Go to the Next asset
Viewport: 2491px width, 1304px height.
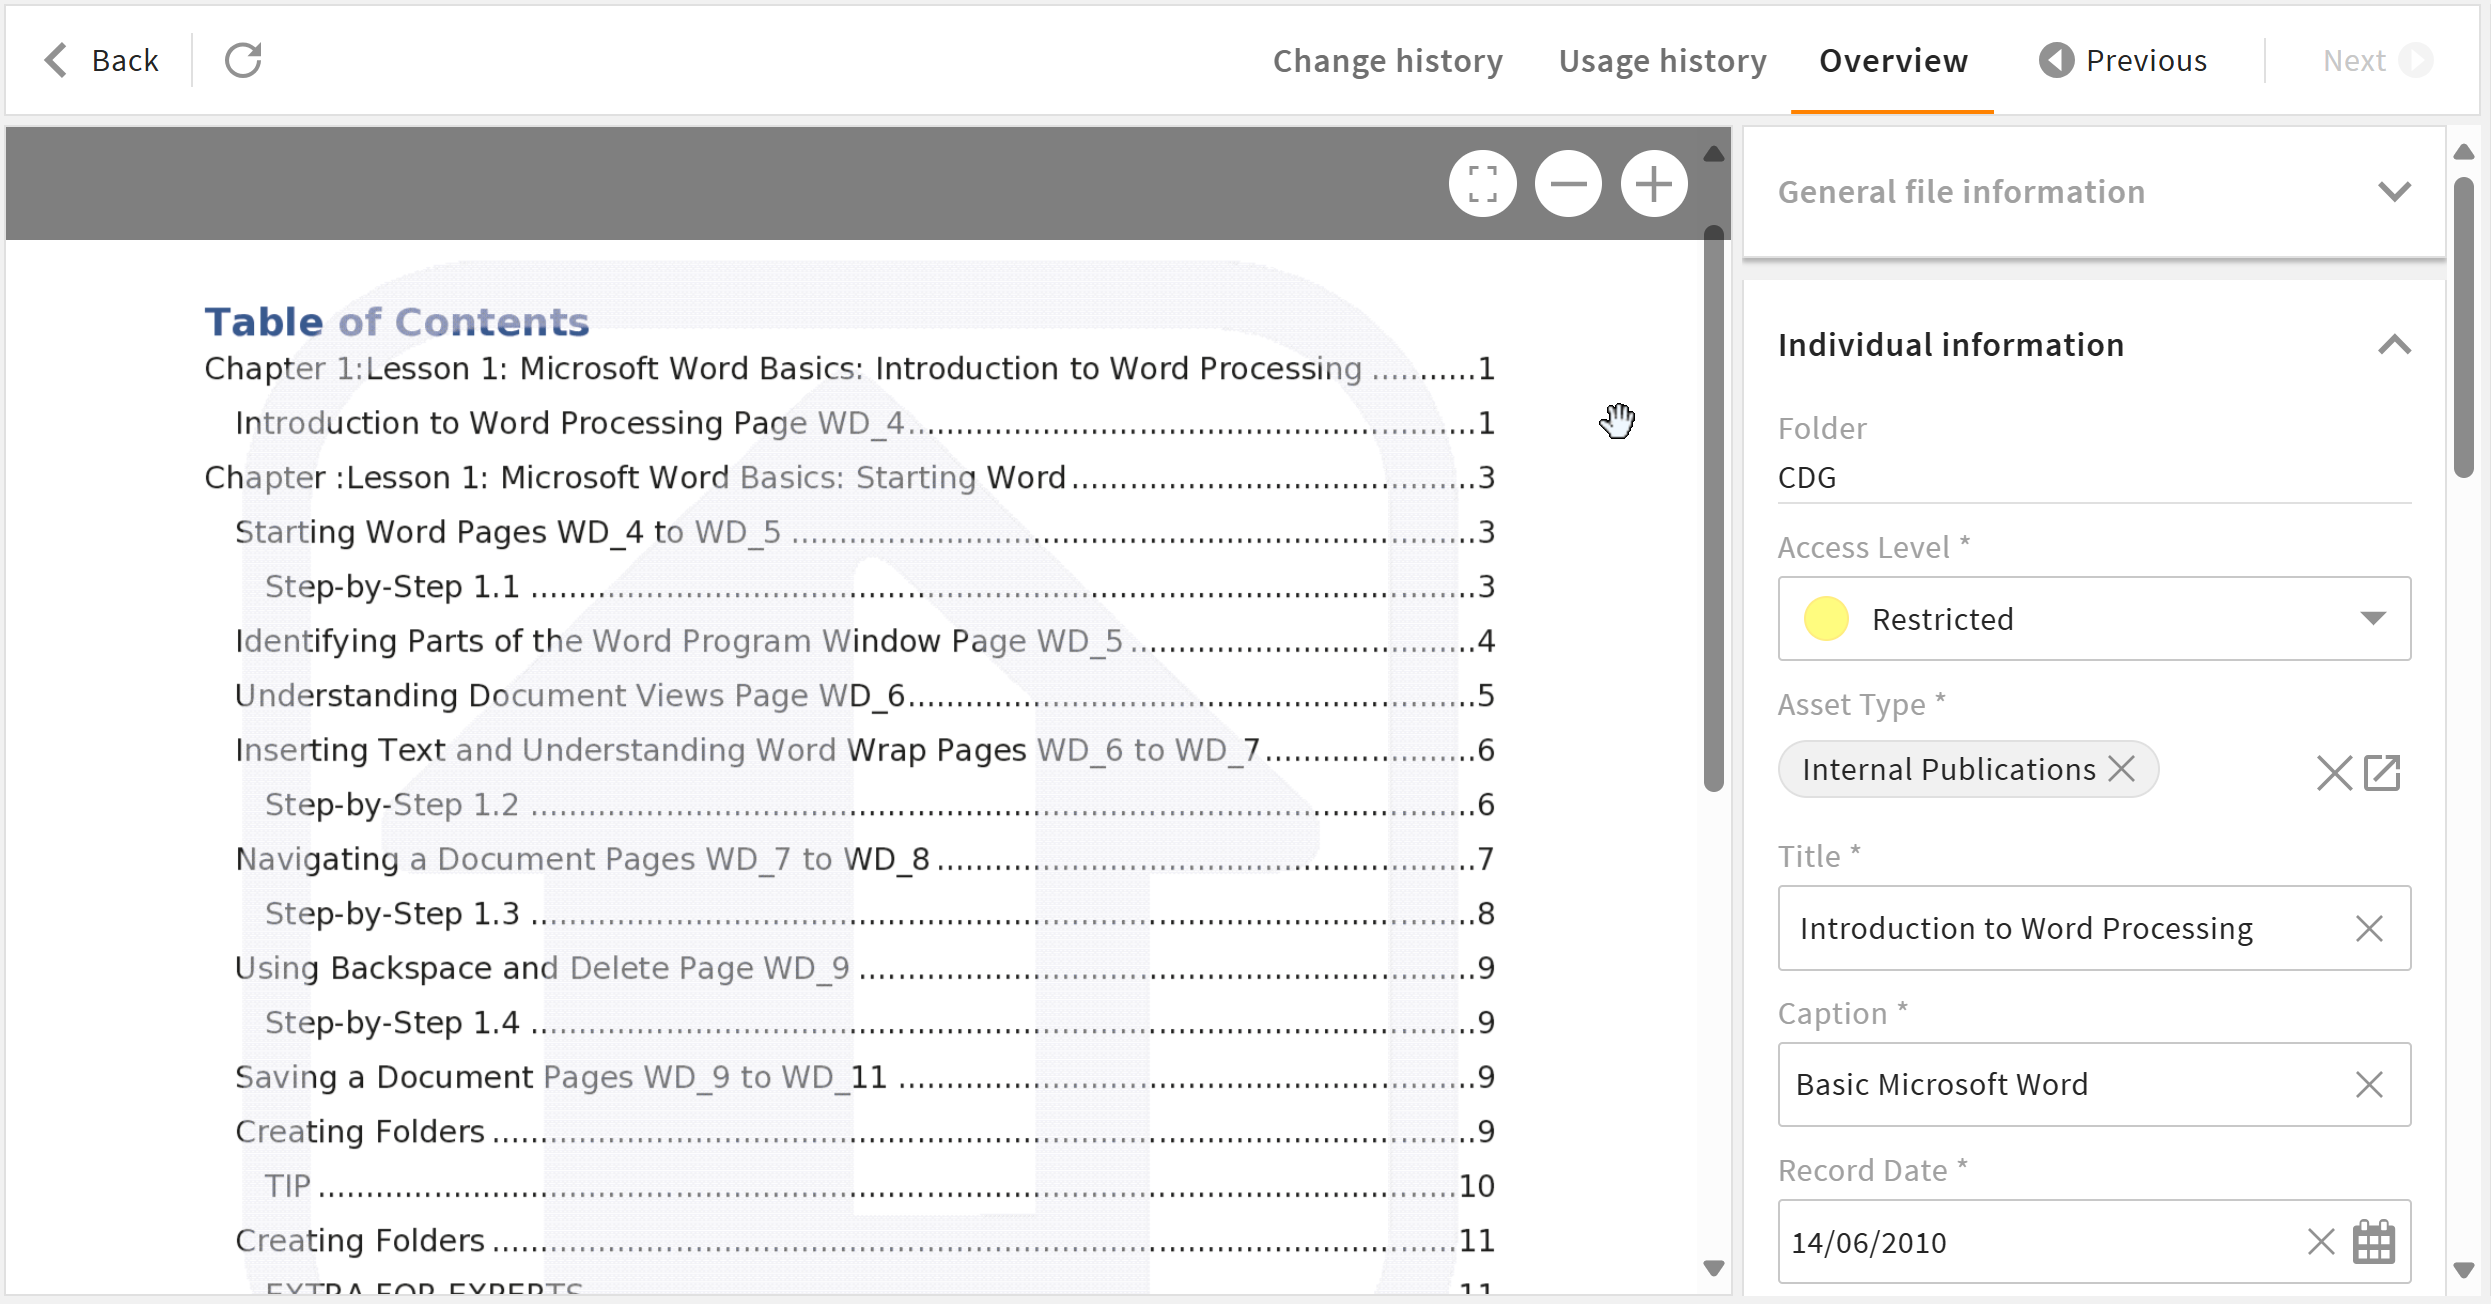(2377, 60)
